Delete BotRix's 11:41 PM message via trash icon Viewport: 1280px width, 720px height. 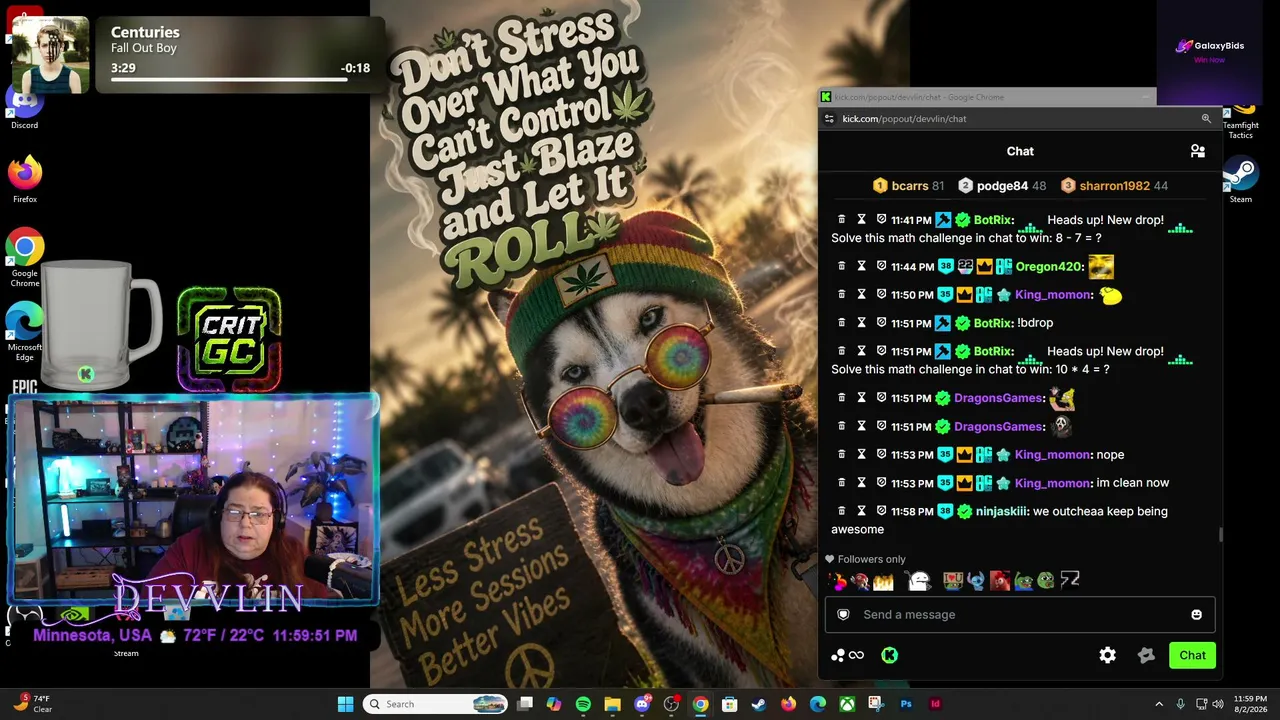click(841, 220)
